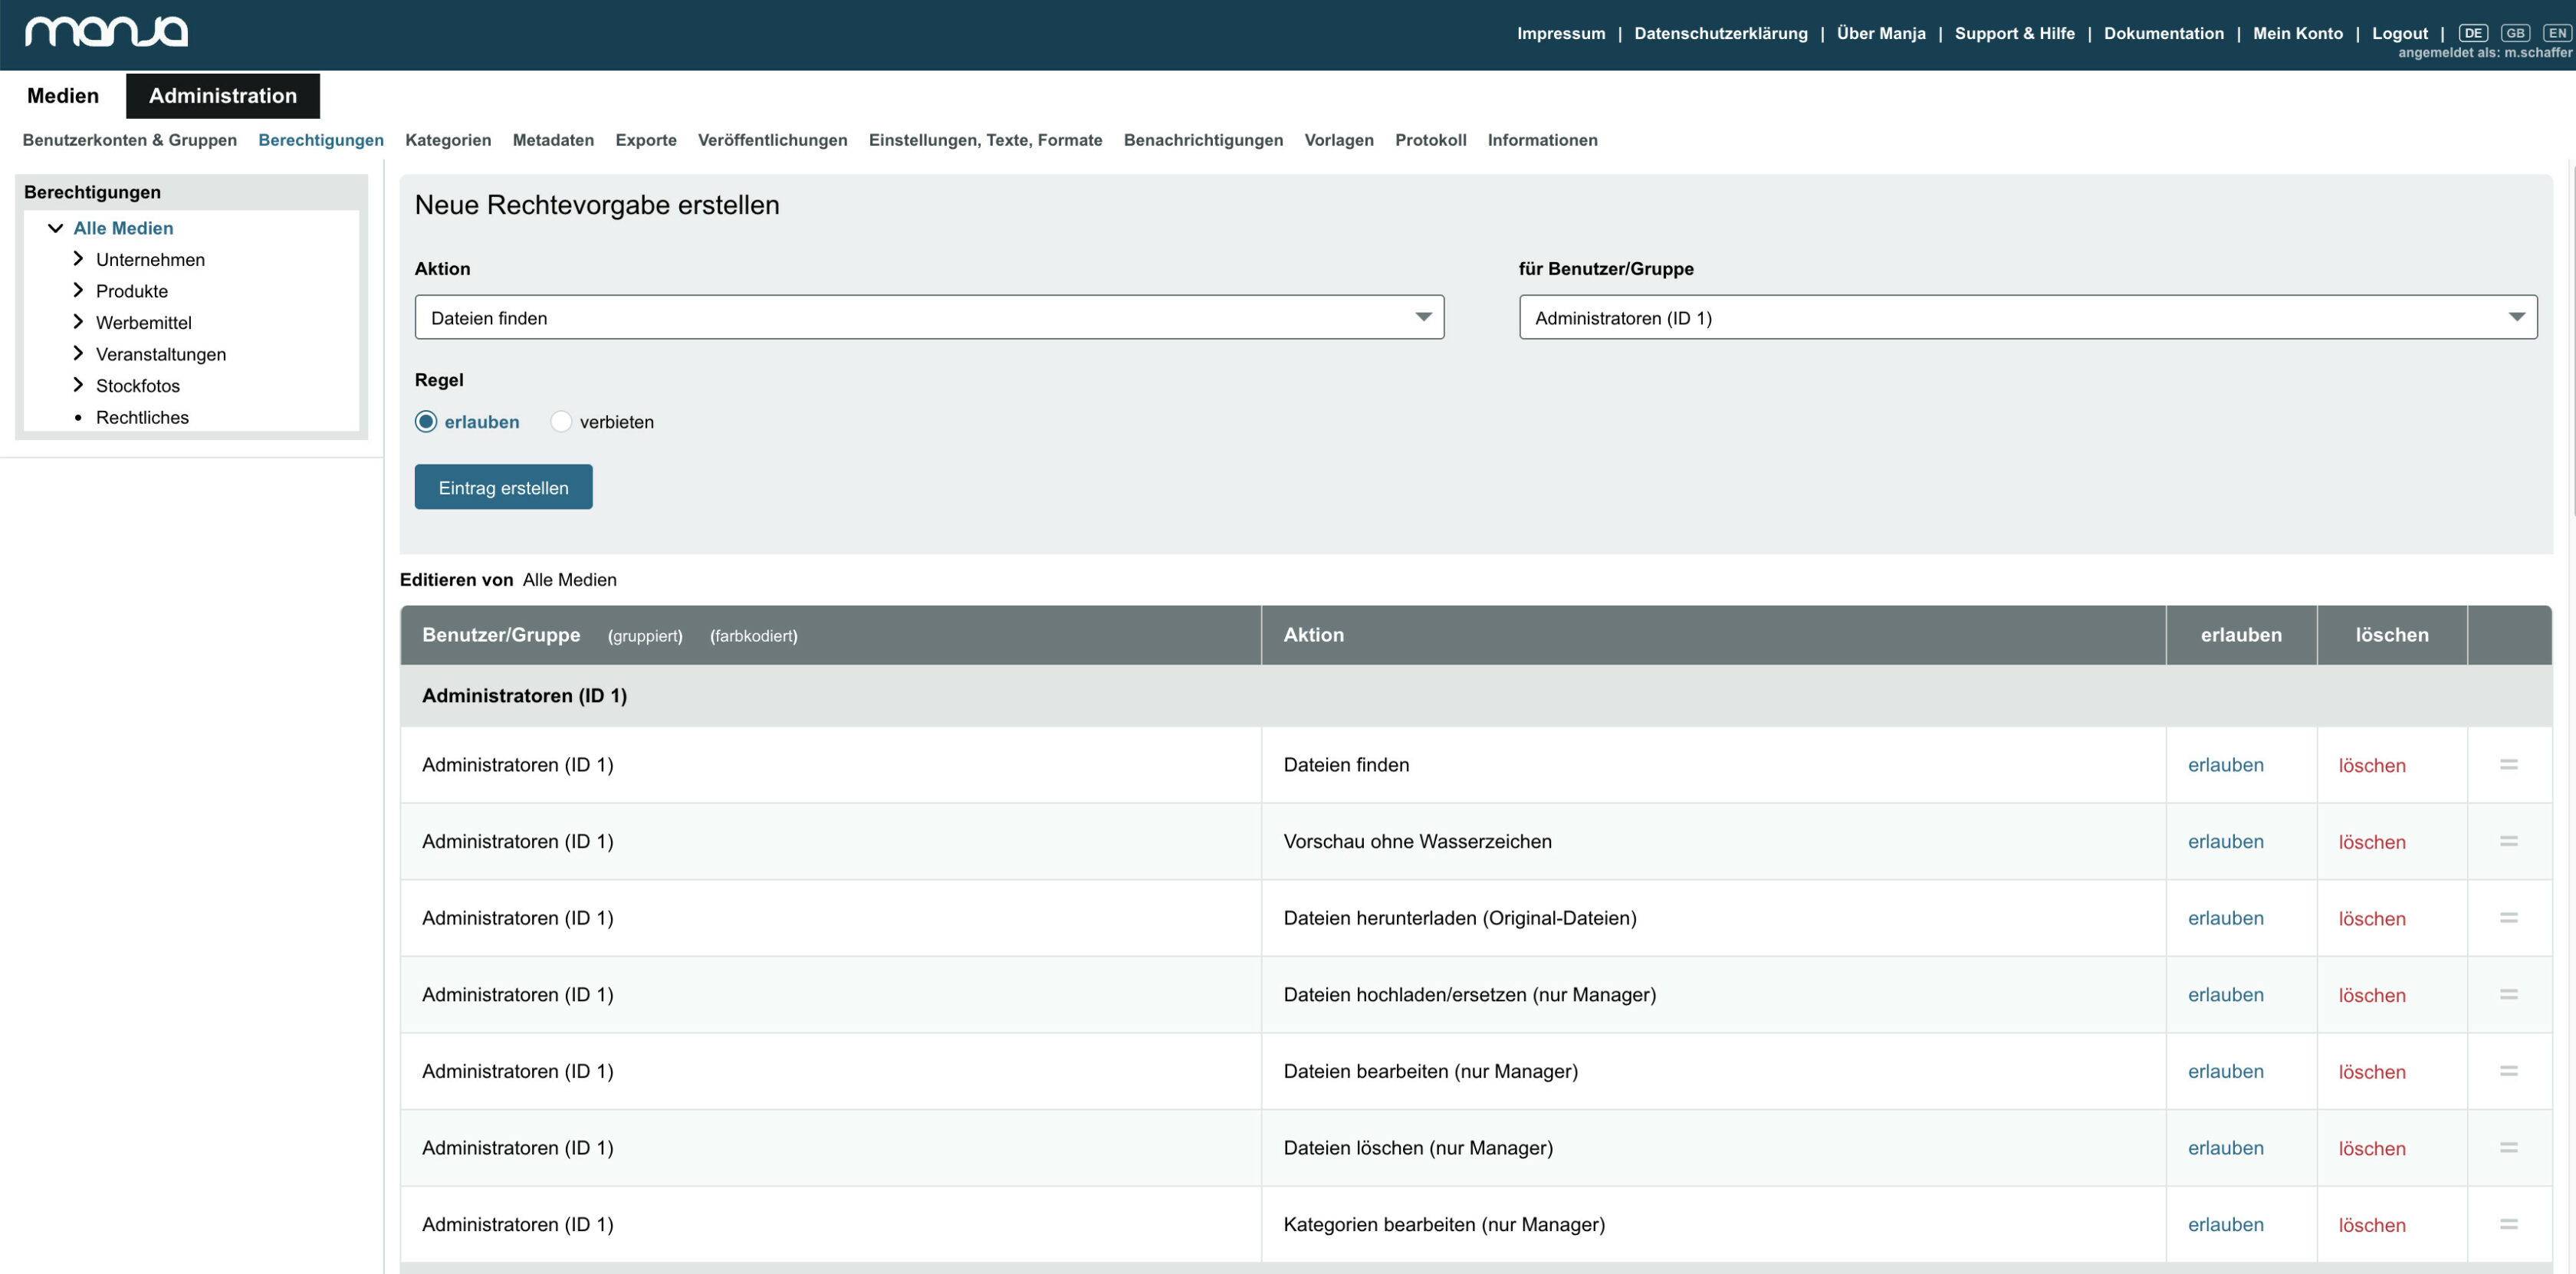
Task: Switch language with the GB flag icon
Action: point(2514,33)
